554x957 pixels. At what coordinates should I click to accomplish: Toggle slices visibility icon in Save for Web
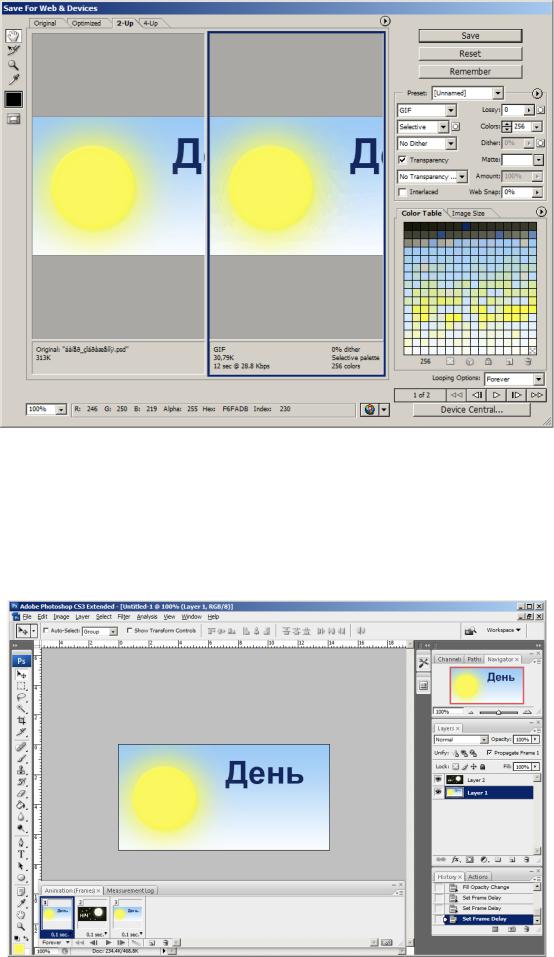pos(13,119)
